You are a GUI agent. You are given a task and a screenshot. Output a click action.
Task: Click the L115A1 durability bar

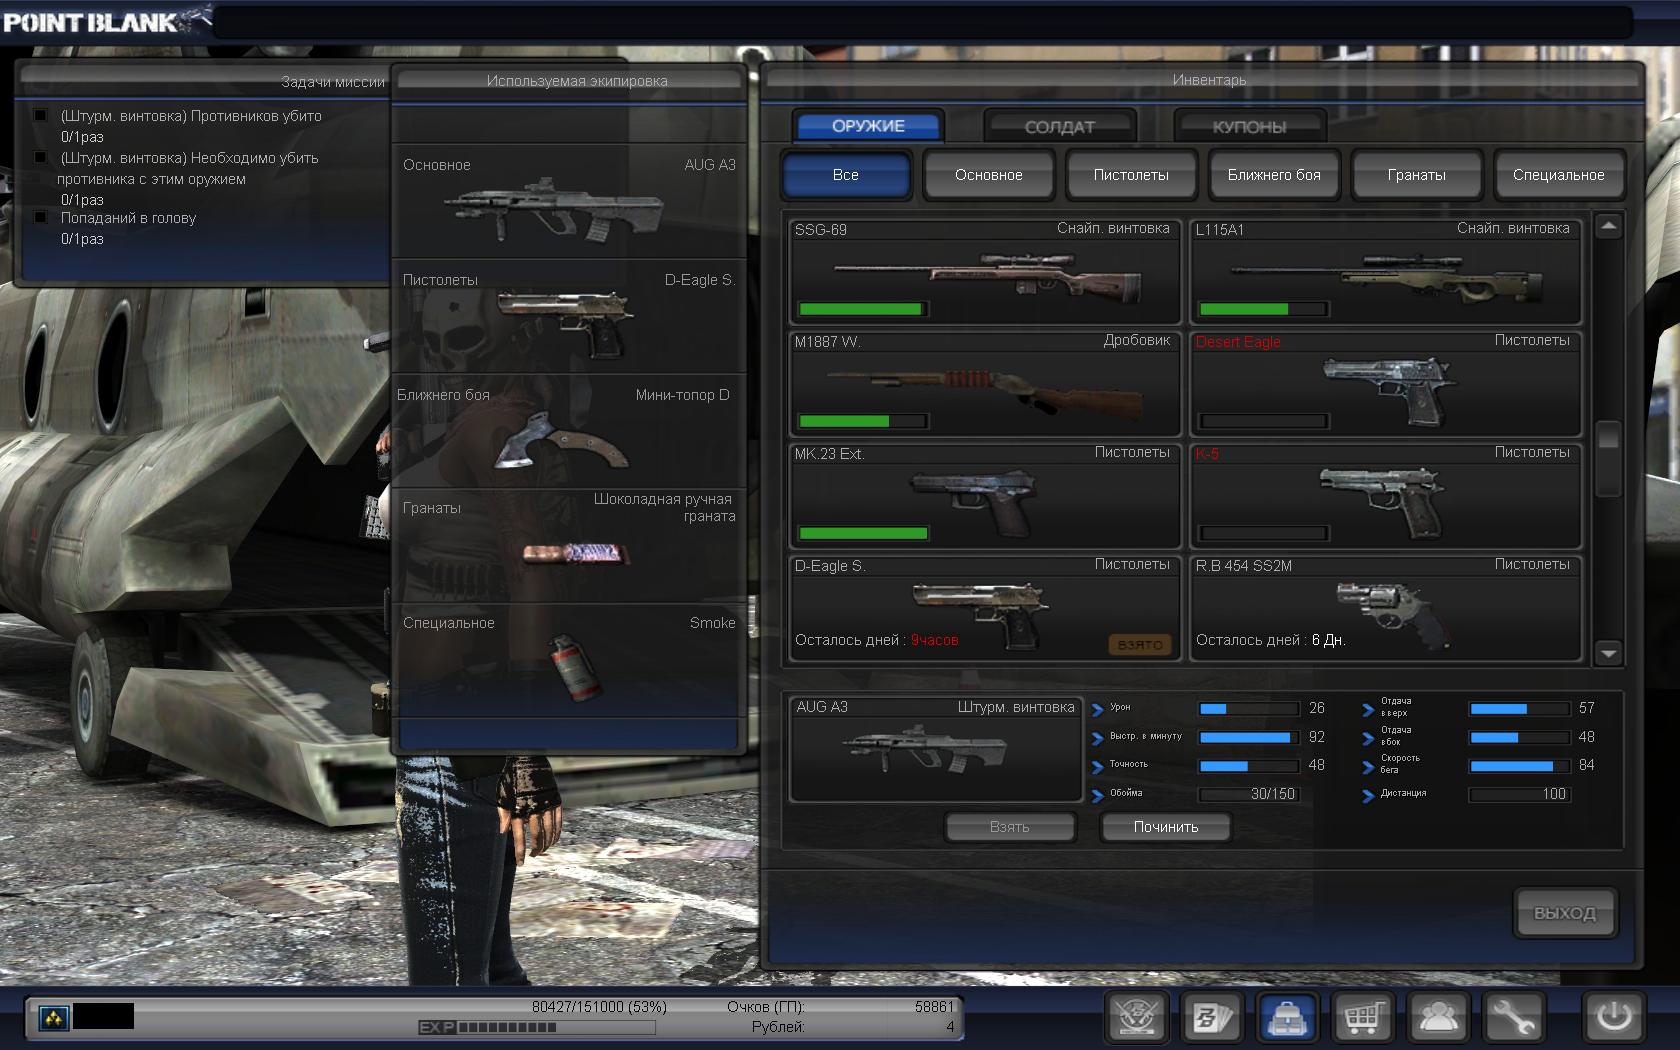[1264, 309]
